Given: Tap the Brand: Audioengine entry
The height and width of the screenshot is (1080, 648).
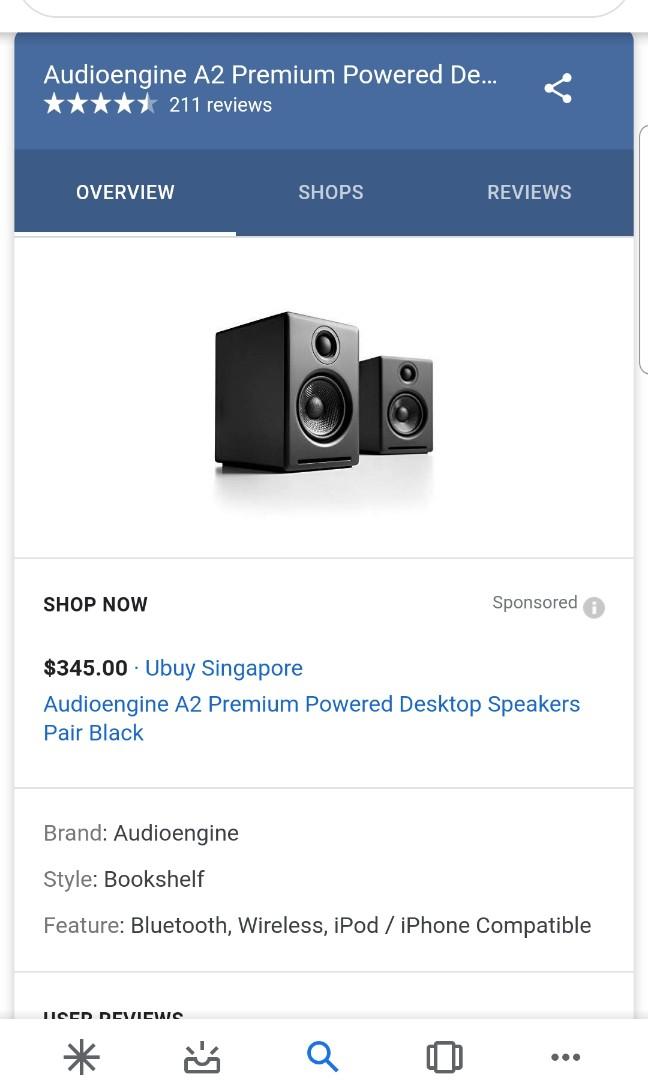Looking at the screenshot, I should (140, 833).
